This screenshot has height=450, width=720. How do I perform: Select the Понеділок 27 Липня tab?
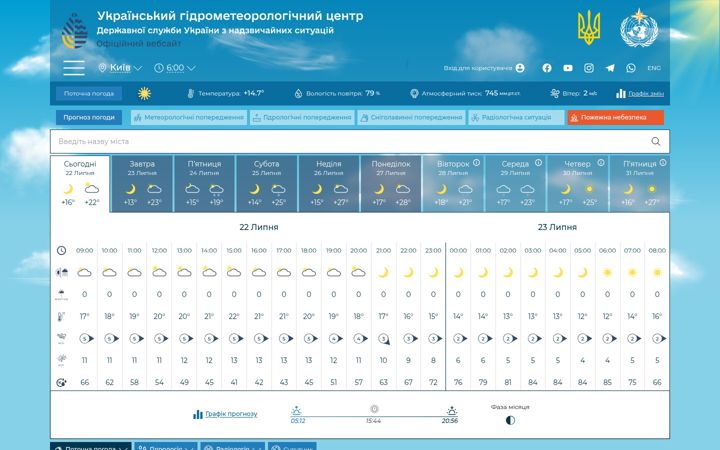tap(391, 184)
